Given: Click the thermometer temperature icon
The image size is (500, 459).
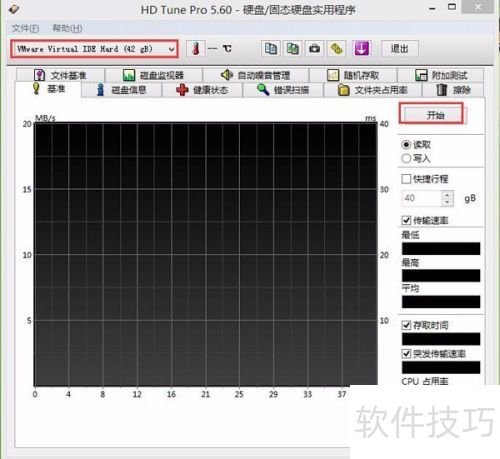Looking at the screenshot, I should (196, 49).
